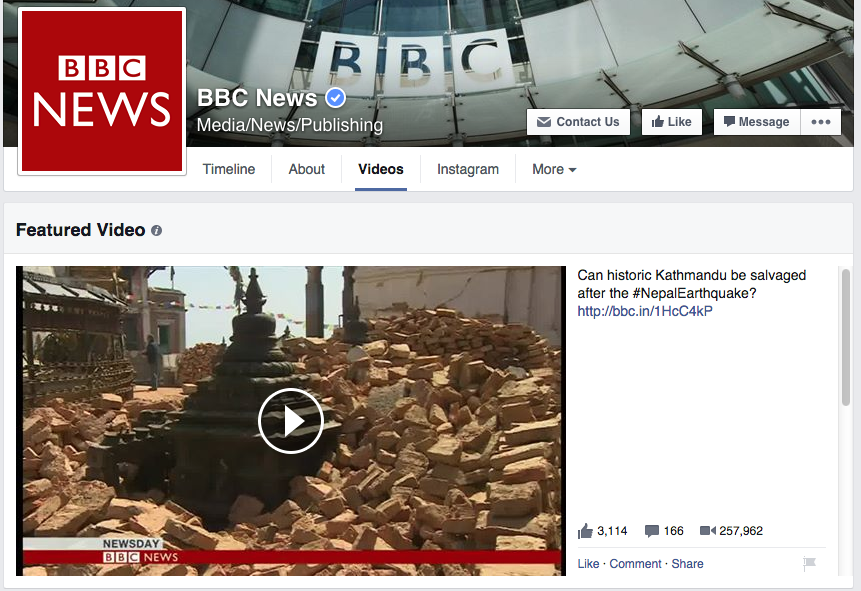Click the Share link under the video

coord(687,564)
